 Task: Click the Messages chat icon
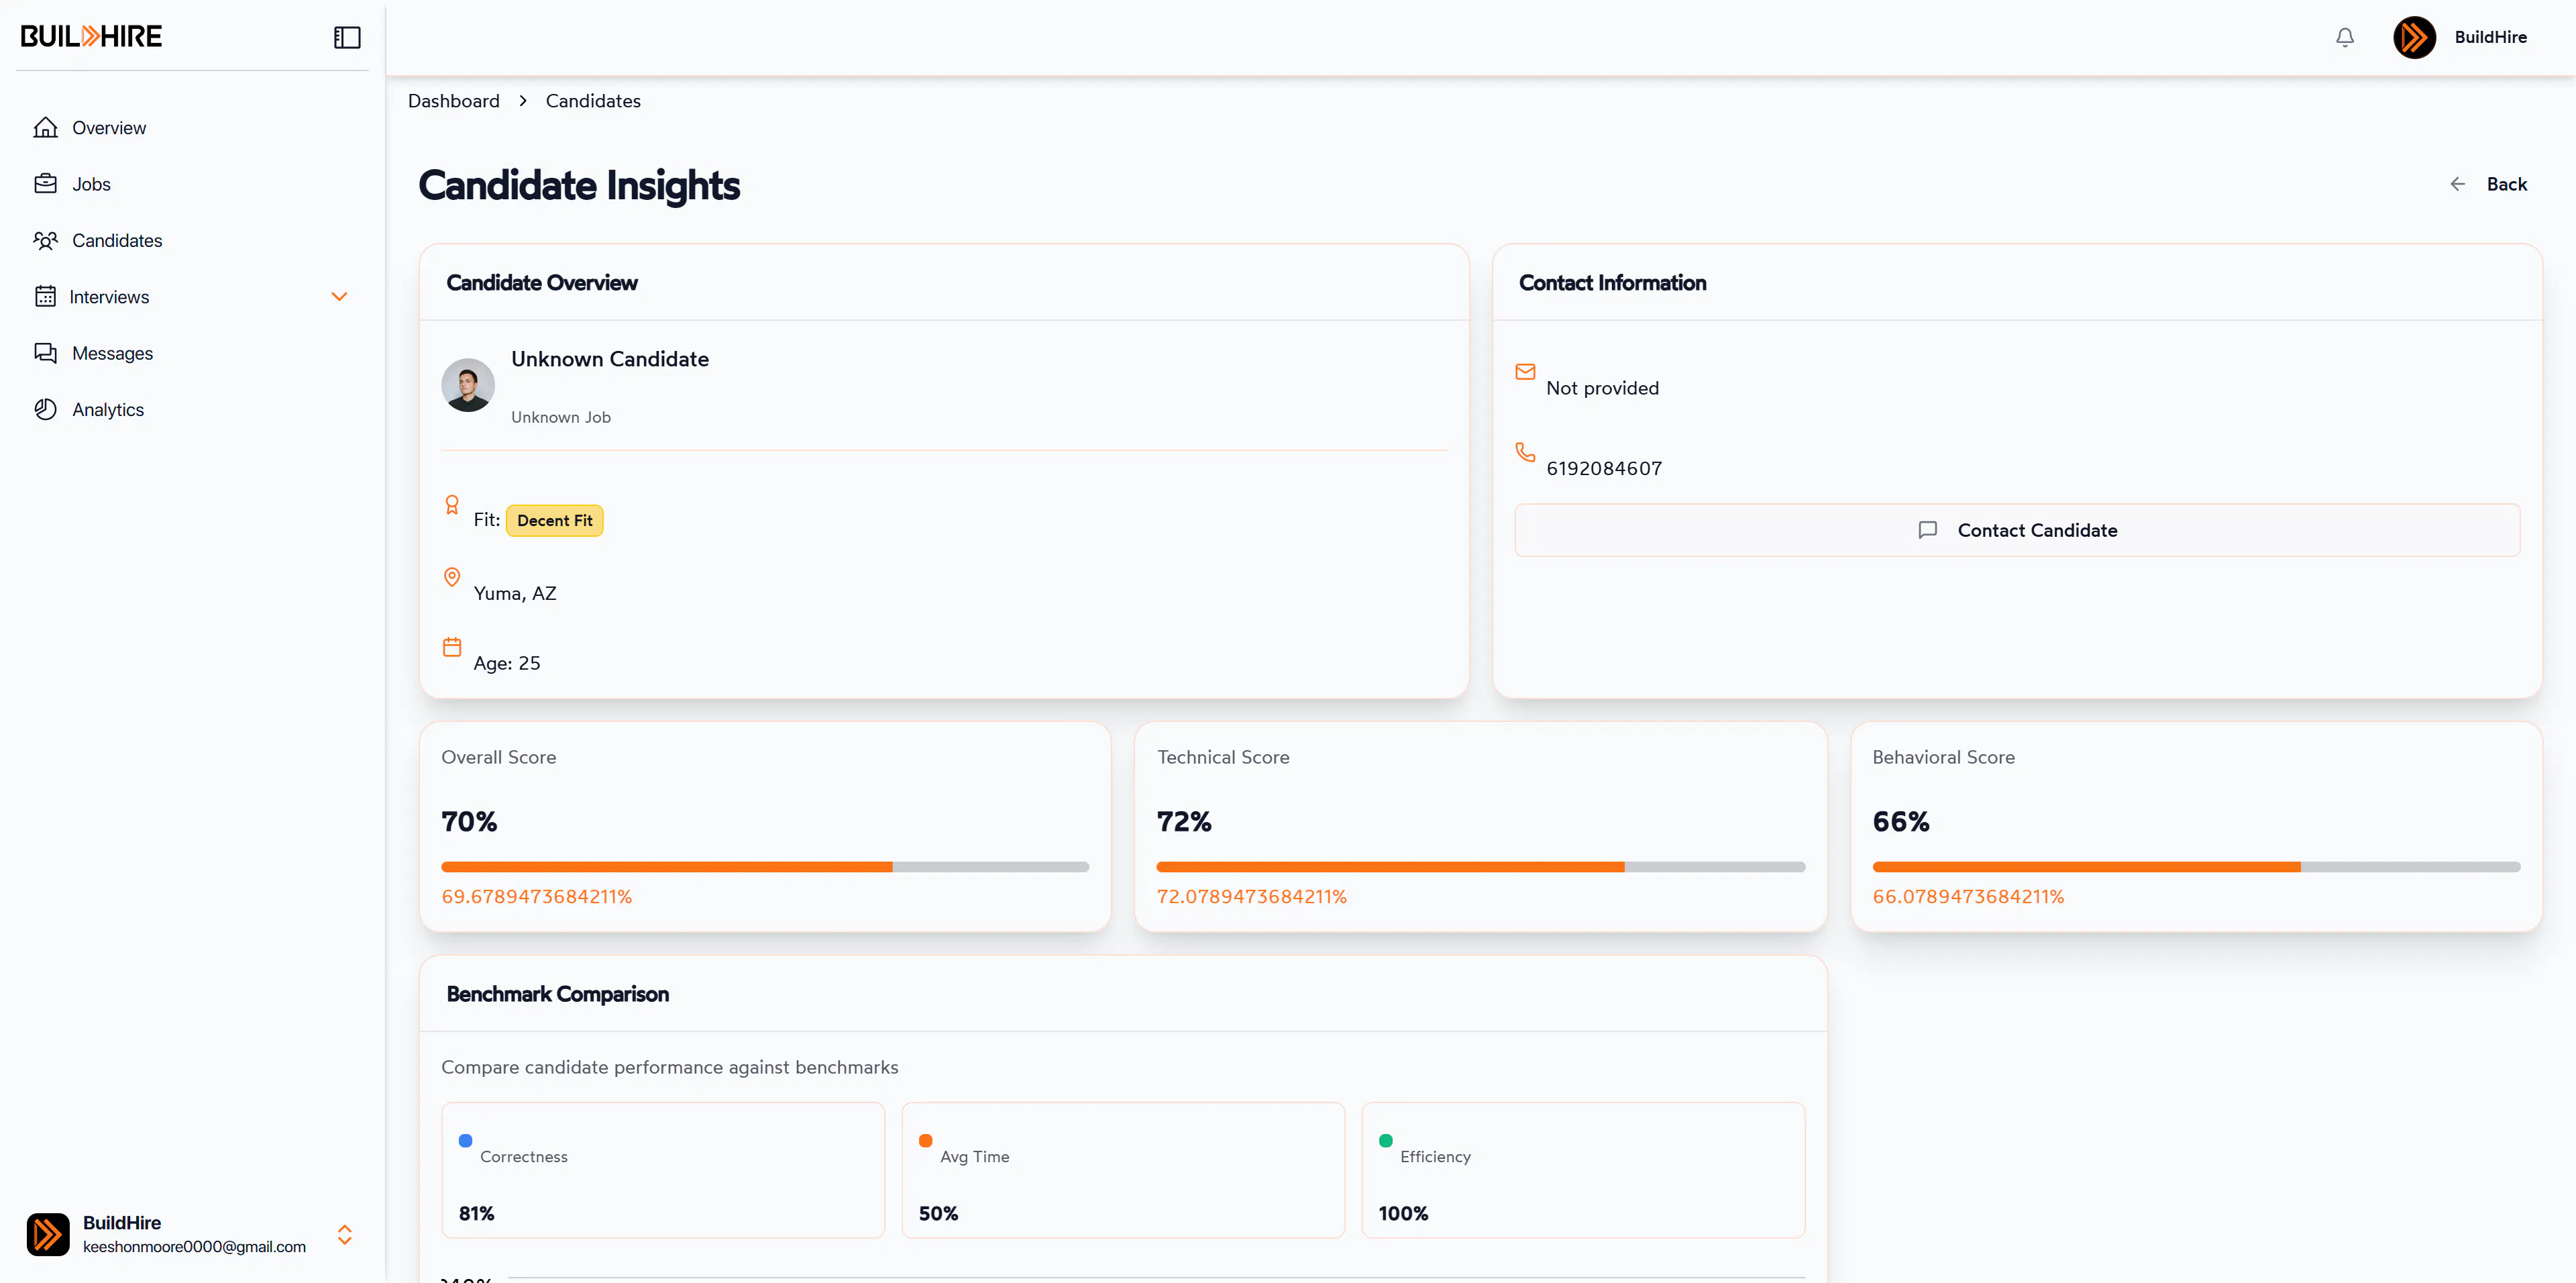coord(45,353)
